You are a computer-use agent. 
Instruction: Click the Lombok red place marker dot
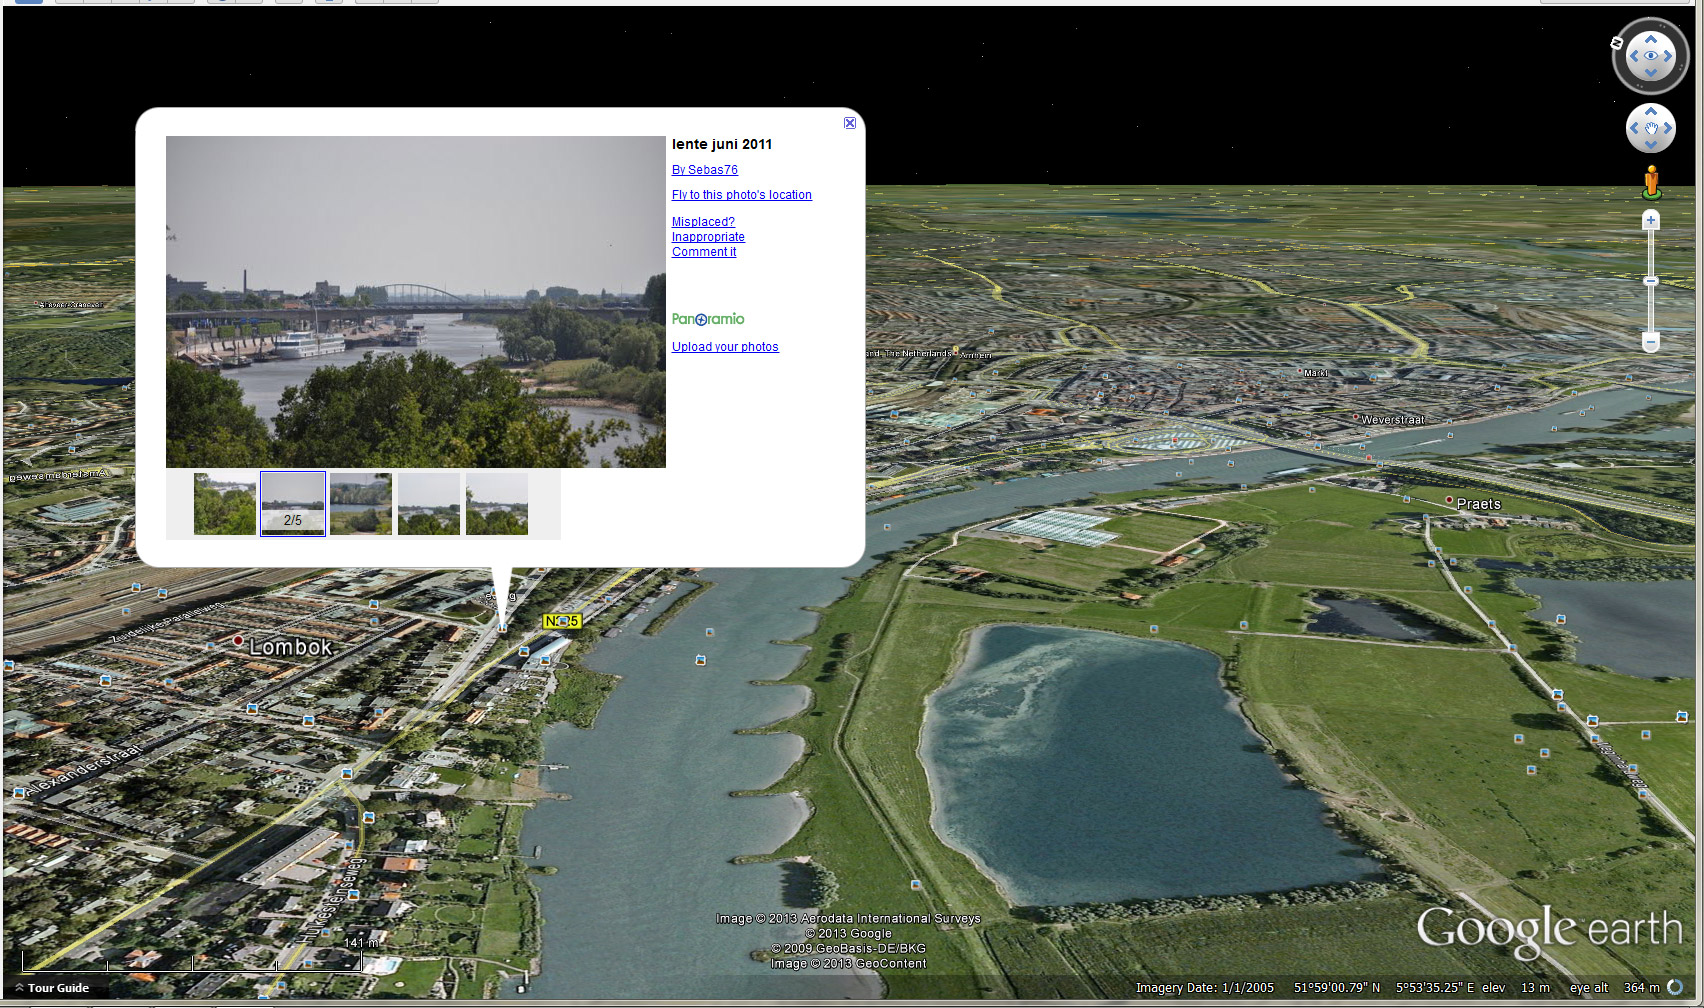click(x=238, y=640)
